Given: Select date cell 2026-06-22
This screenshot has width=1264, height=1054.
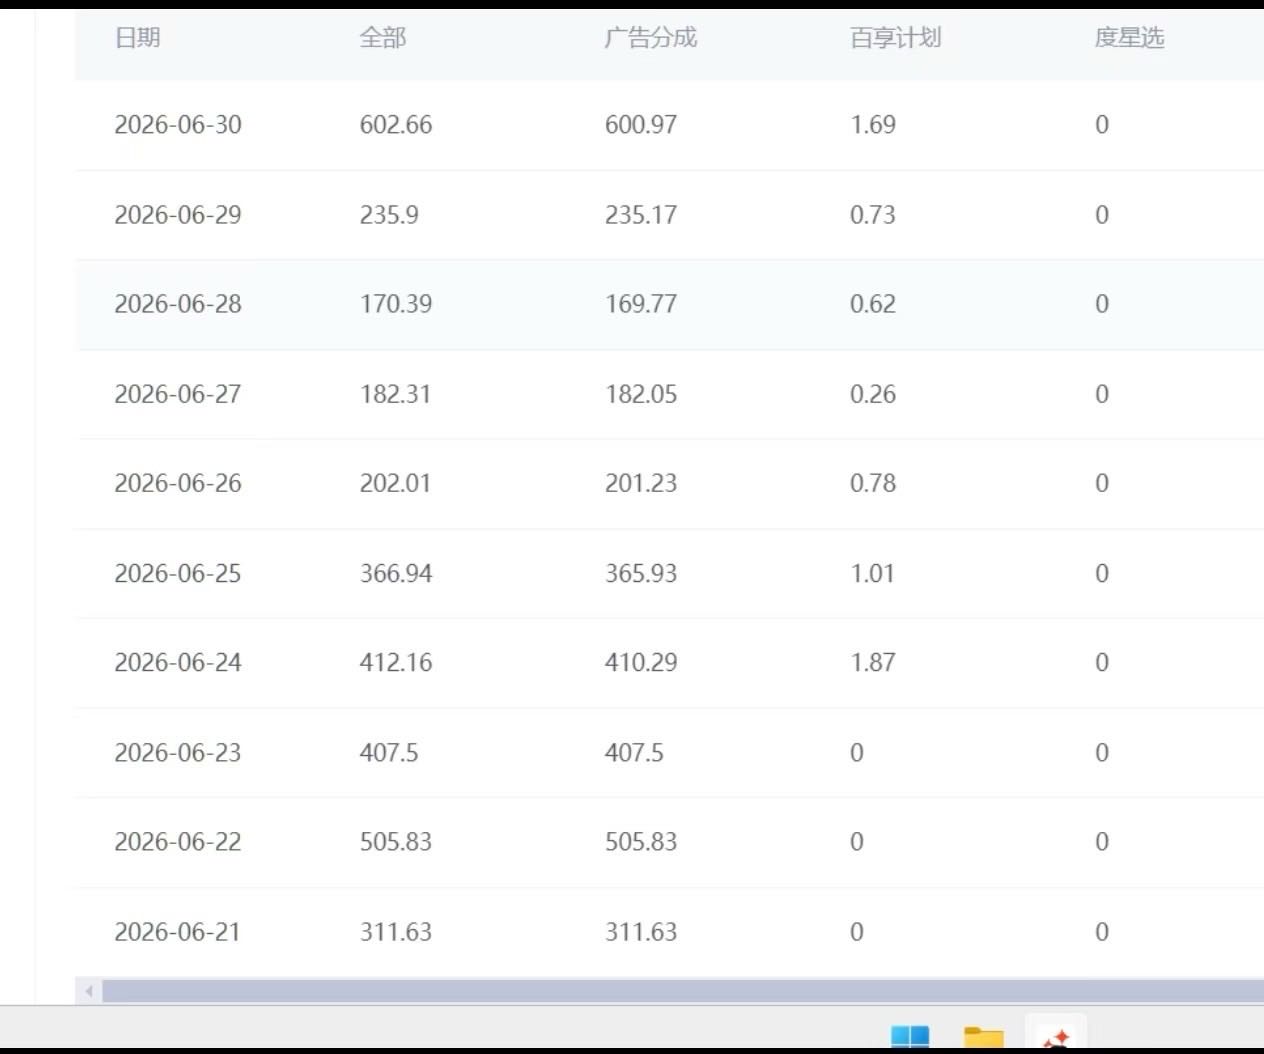Looking at the screenshot, I should click(178, 842).
